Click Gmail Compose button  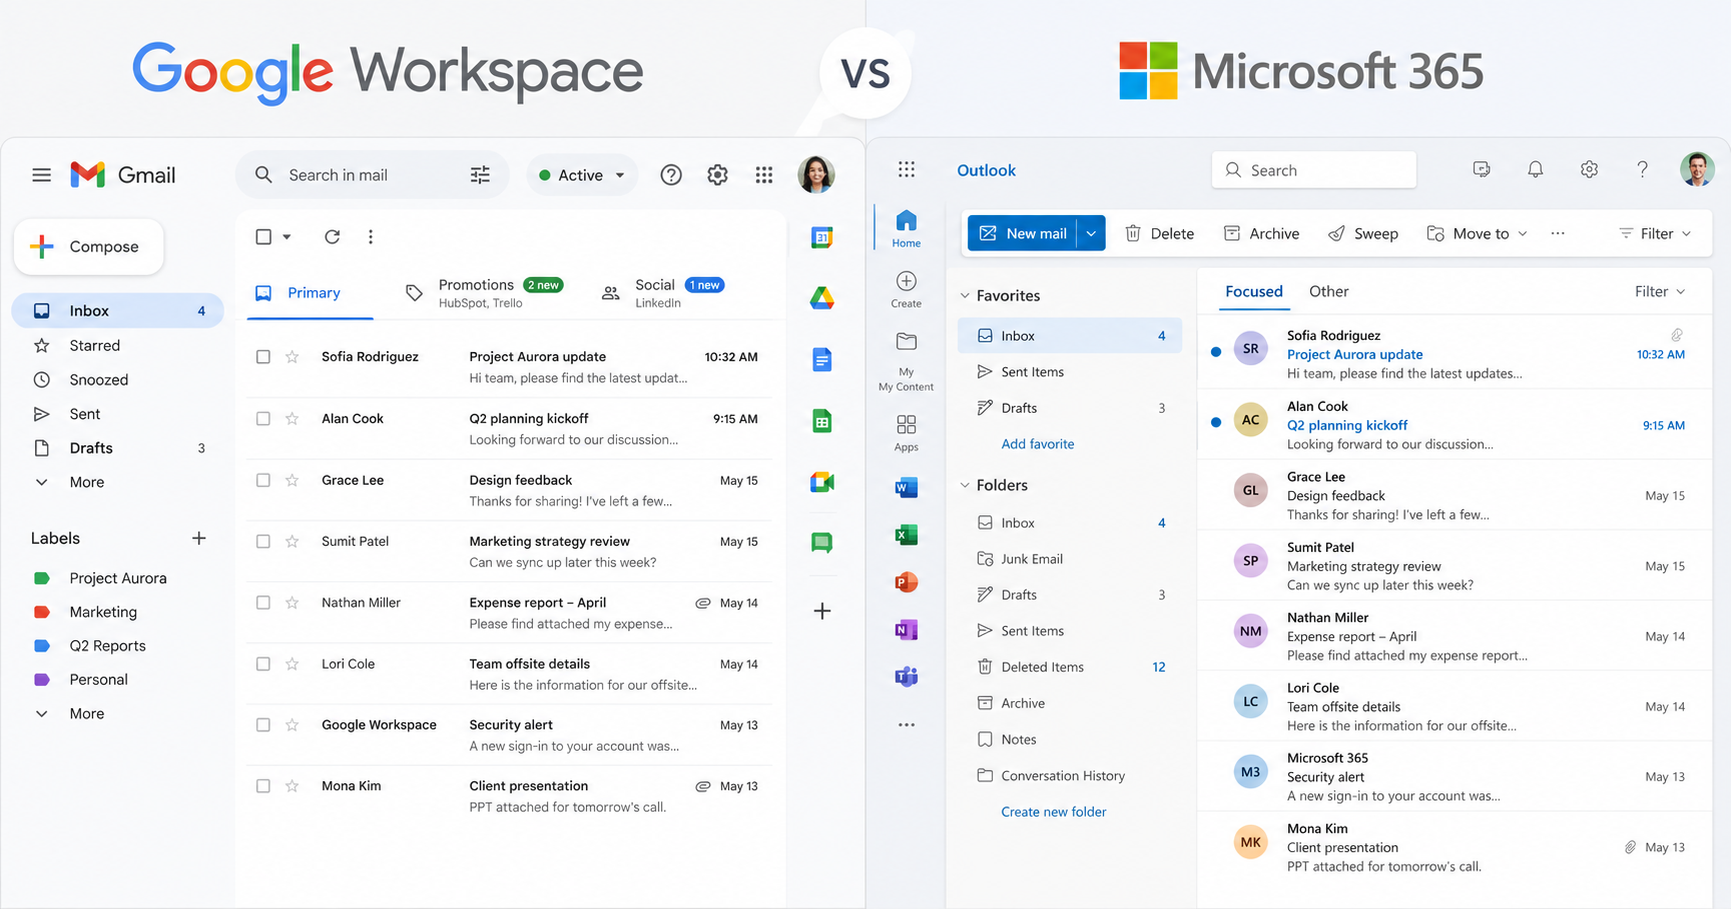89,246
